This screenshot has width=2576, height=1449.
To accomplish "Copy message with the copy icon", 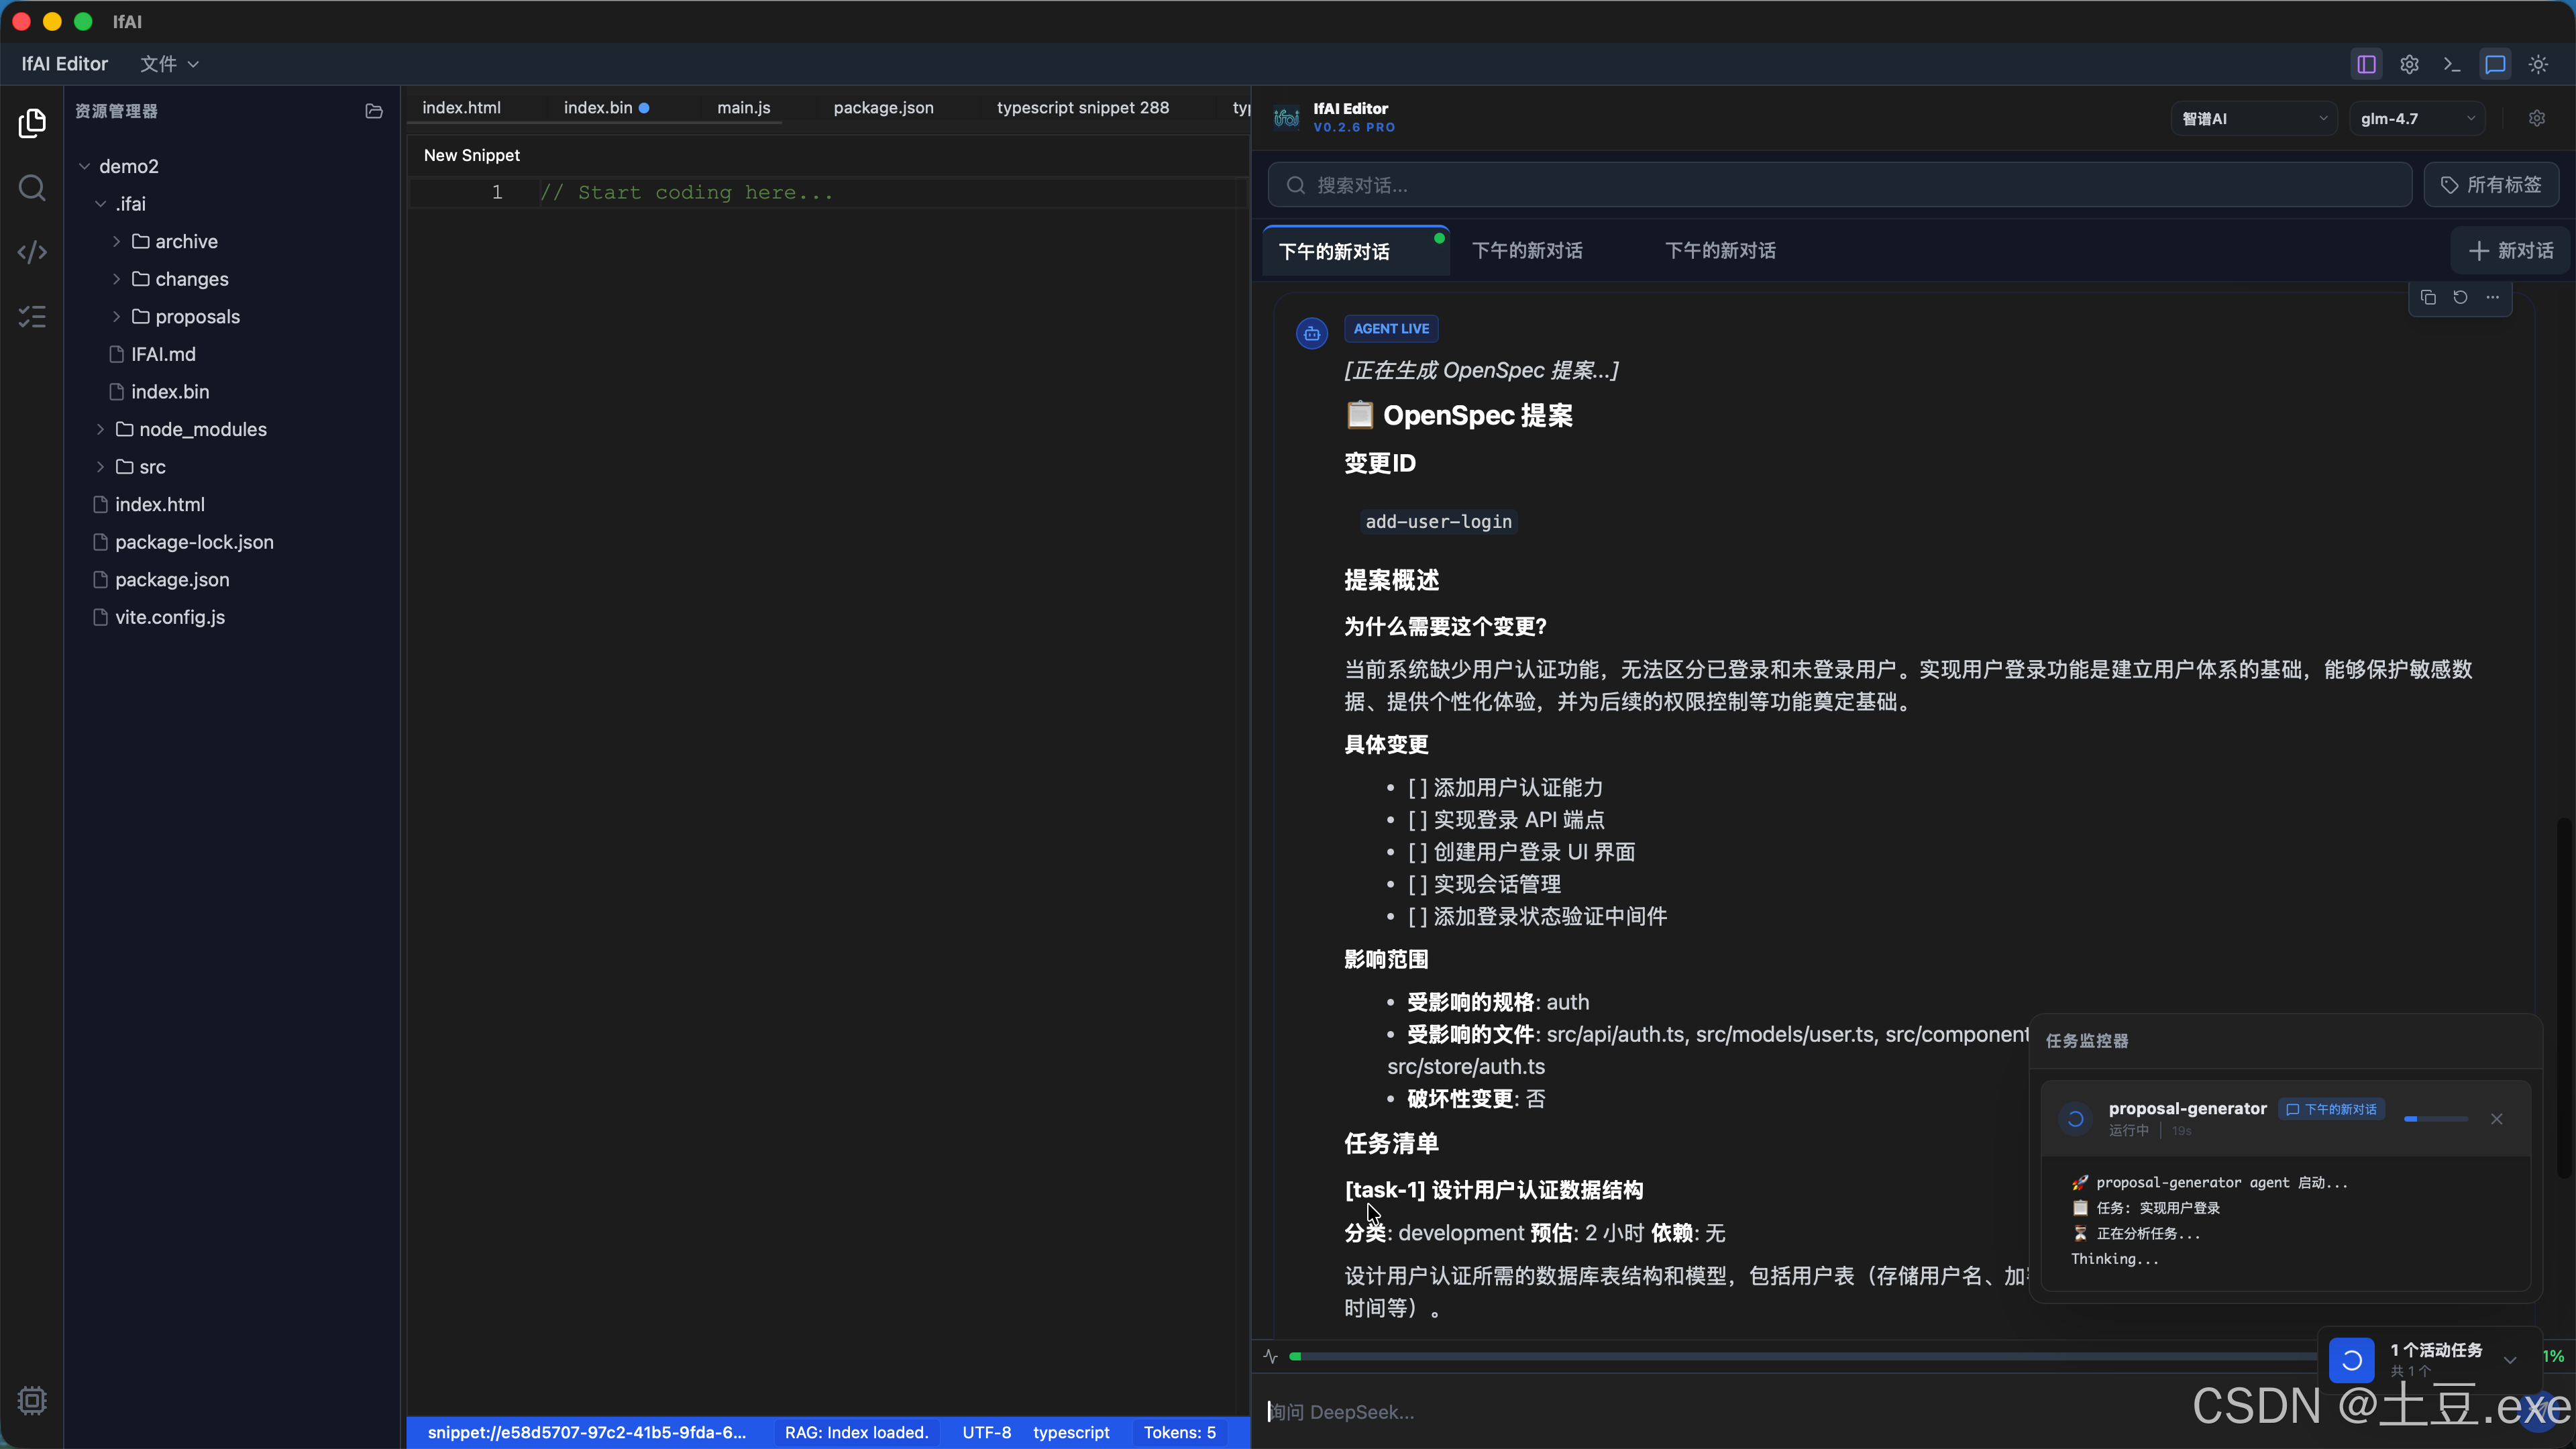I will [x=2428, y=297].
